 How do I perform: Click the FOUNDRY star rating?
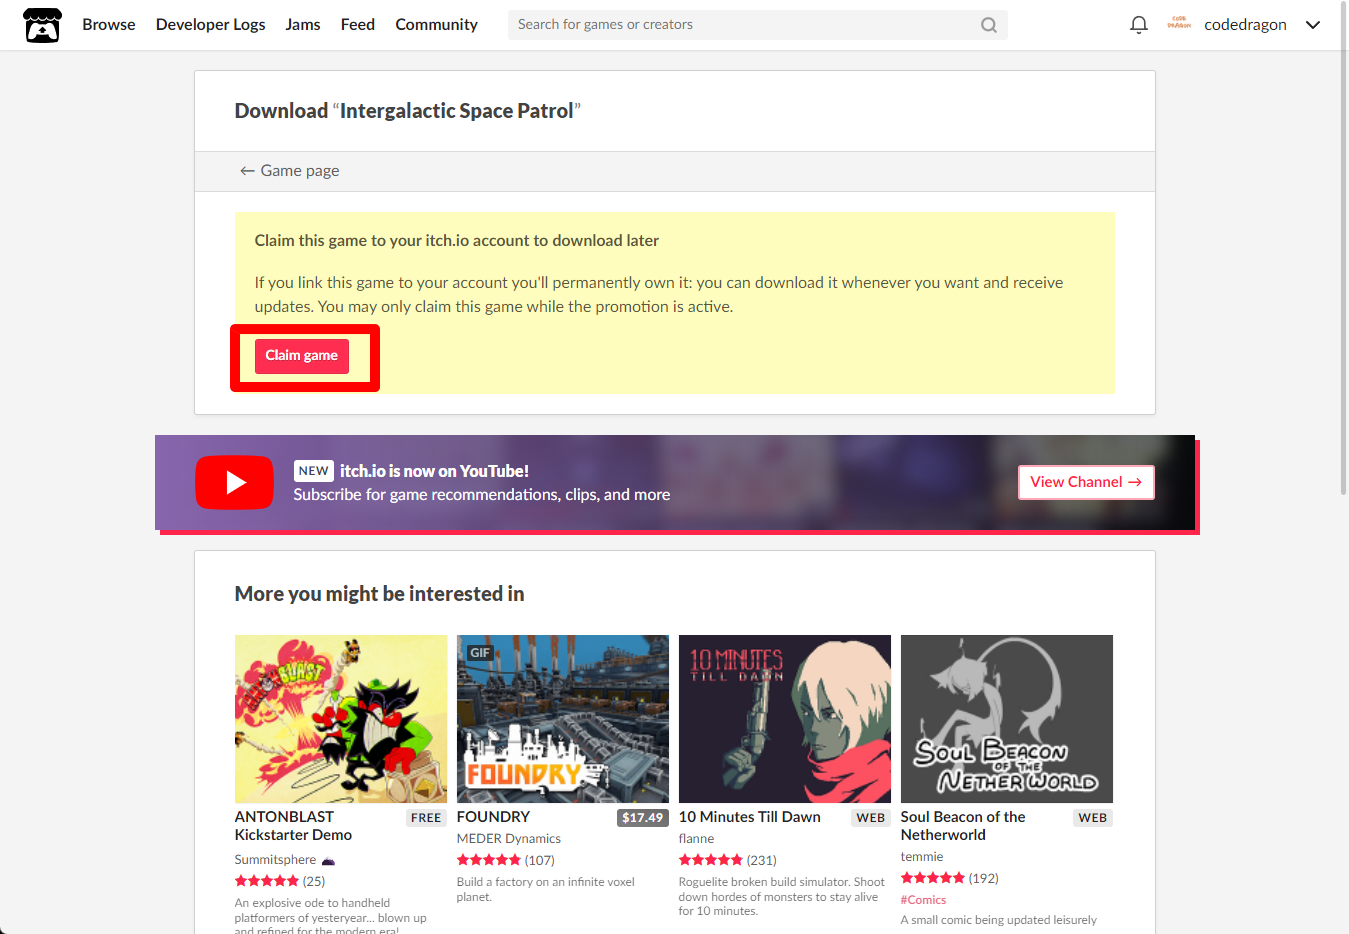click(x=489, y=860)
